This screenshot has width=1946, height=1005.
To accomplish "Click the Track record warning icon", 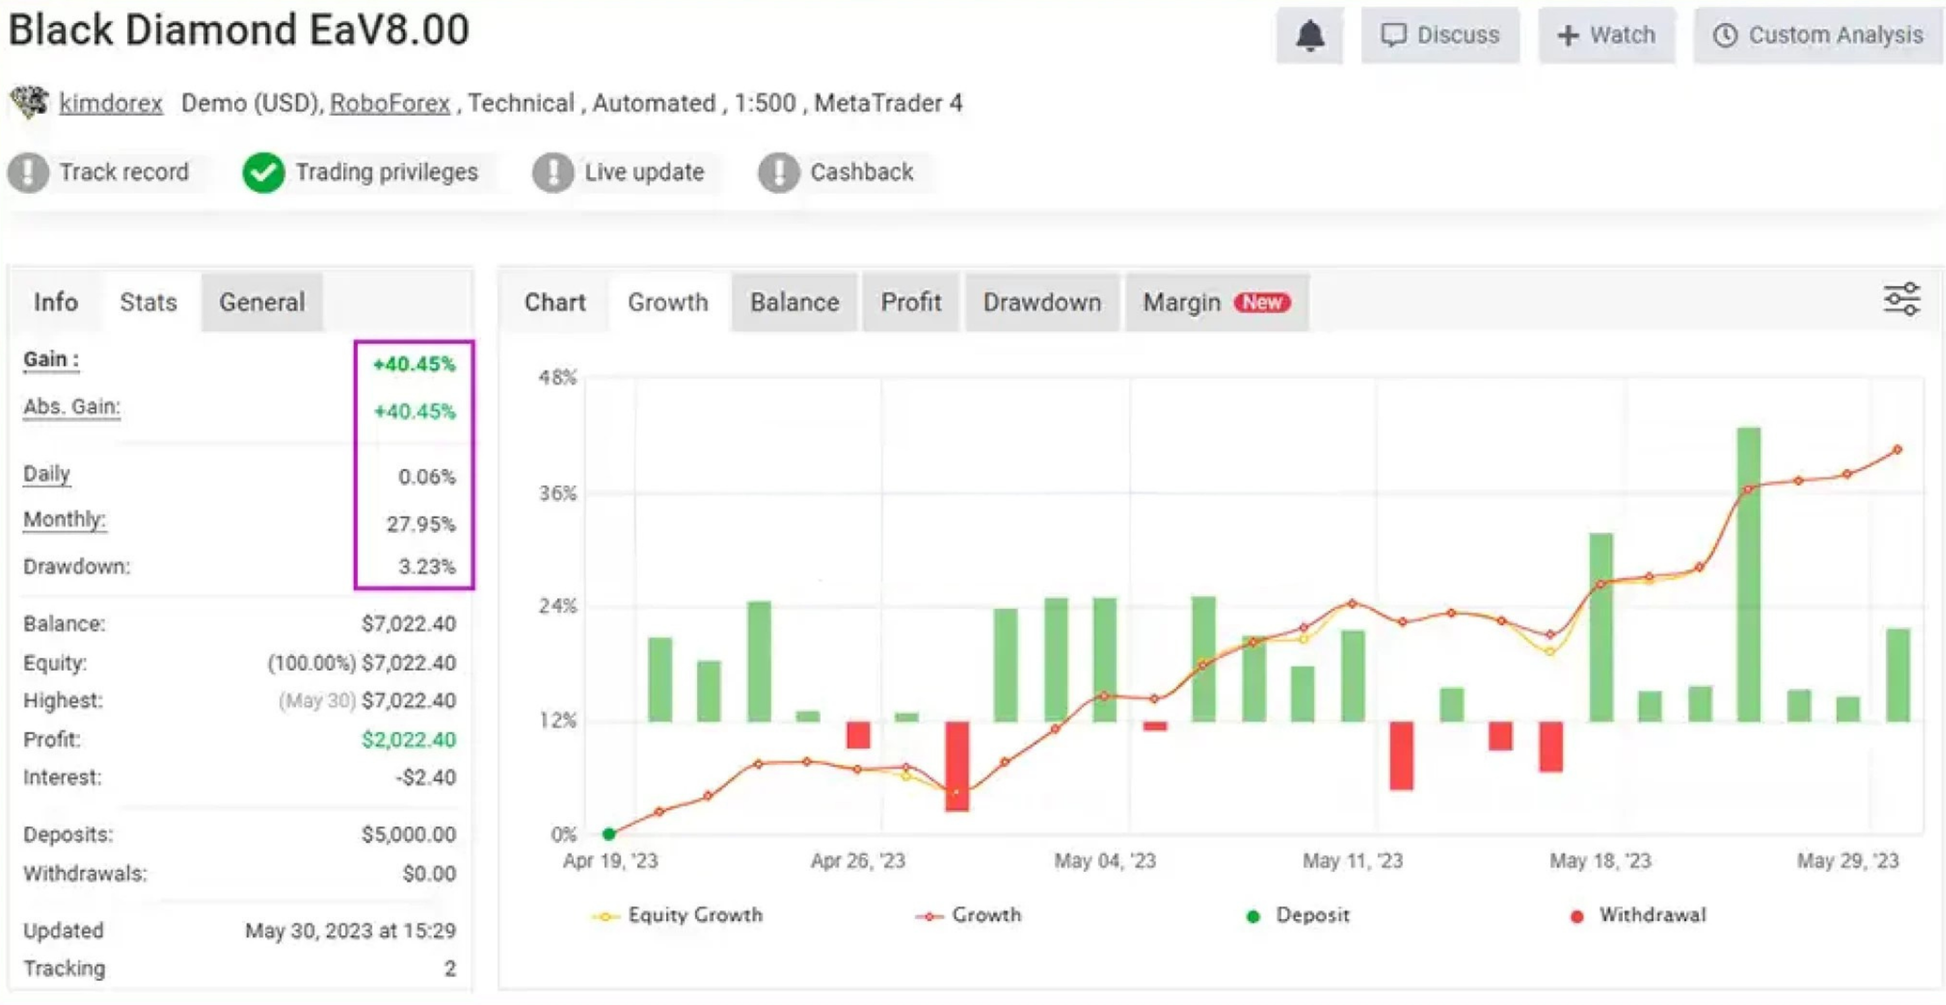I will pyautogui.click(x=28, y=173).
